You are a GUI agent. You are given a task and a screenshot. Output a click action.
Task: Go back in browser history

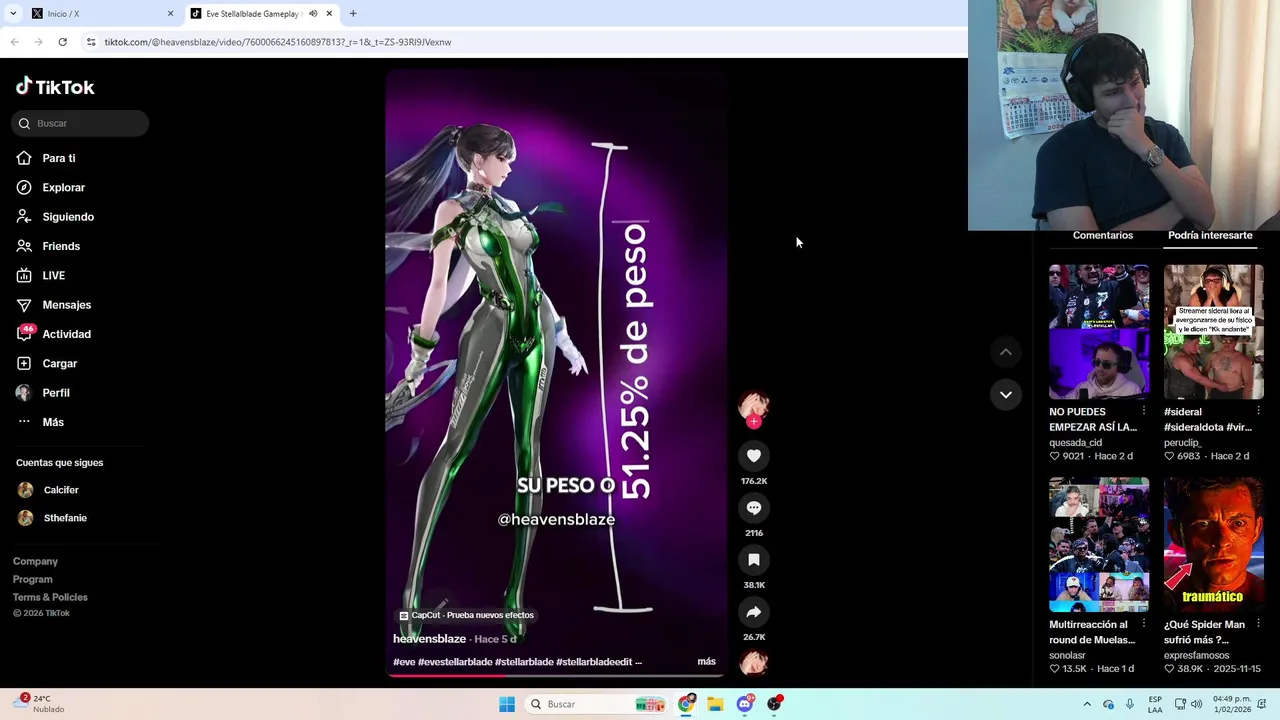point(14,42)
